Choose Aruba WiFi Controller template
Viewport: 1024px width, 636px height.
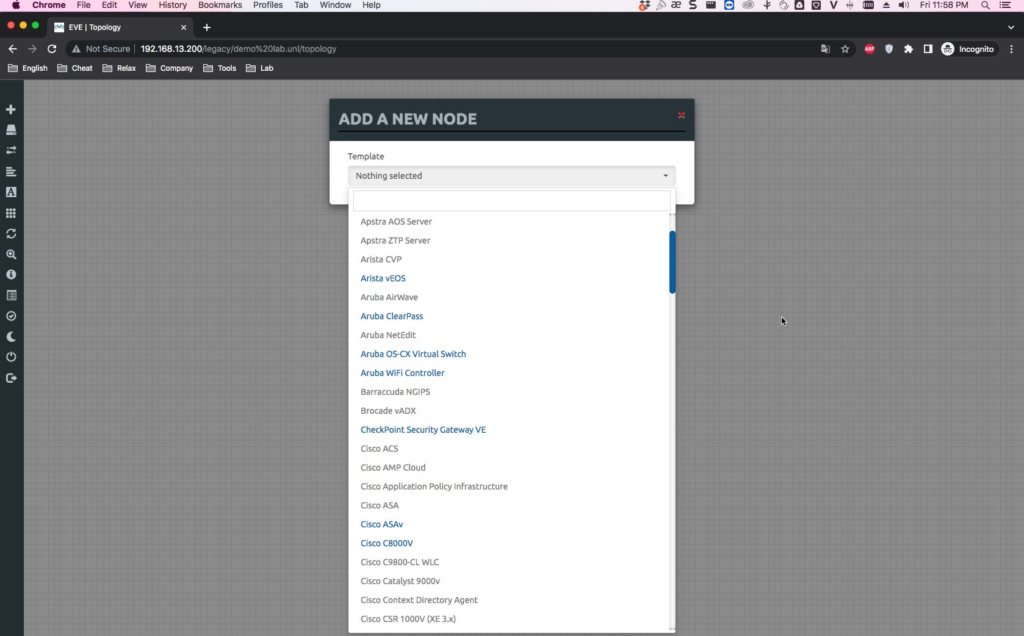402,373
